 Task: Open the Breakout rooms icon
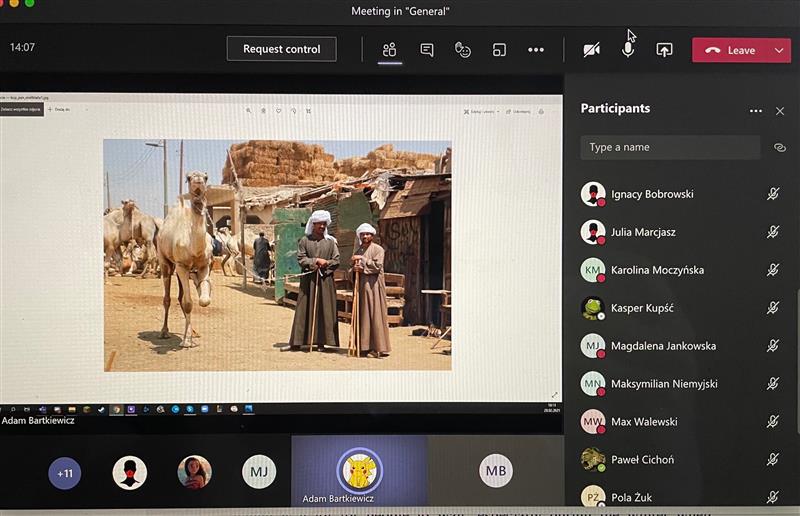click(499, 49)
